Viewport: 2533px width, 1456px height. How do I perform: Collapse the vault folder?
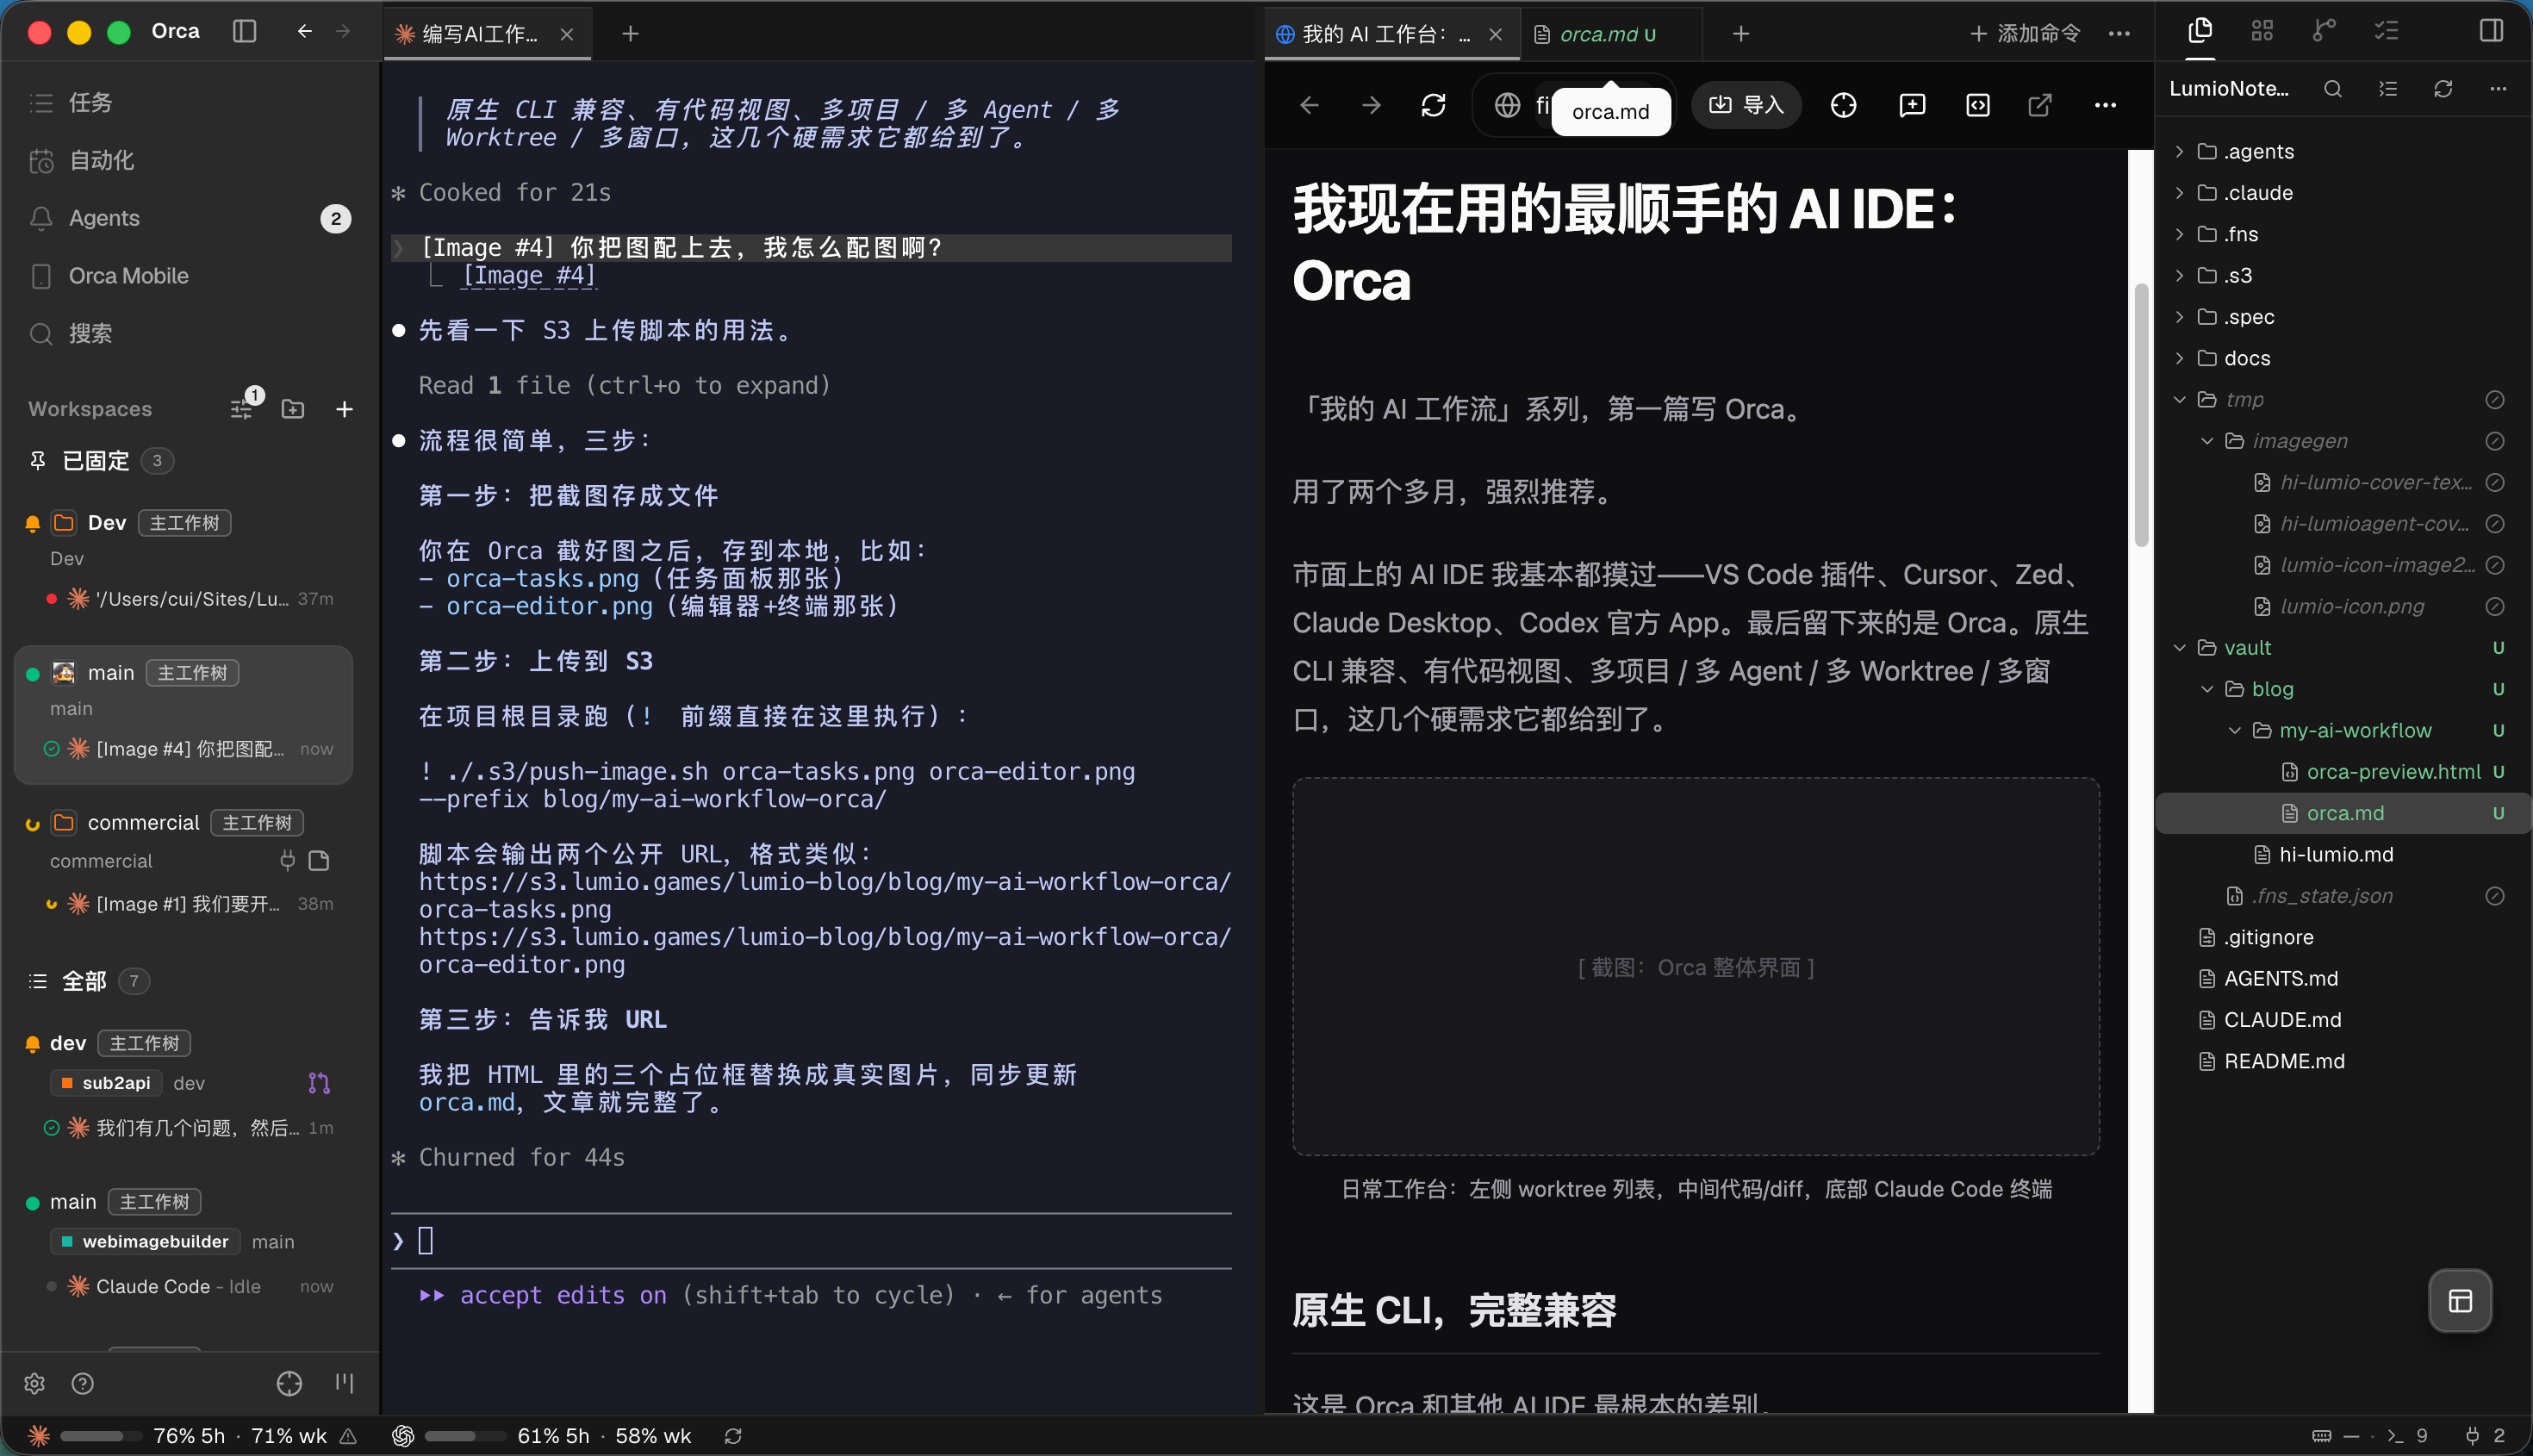click(2343, 648)
